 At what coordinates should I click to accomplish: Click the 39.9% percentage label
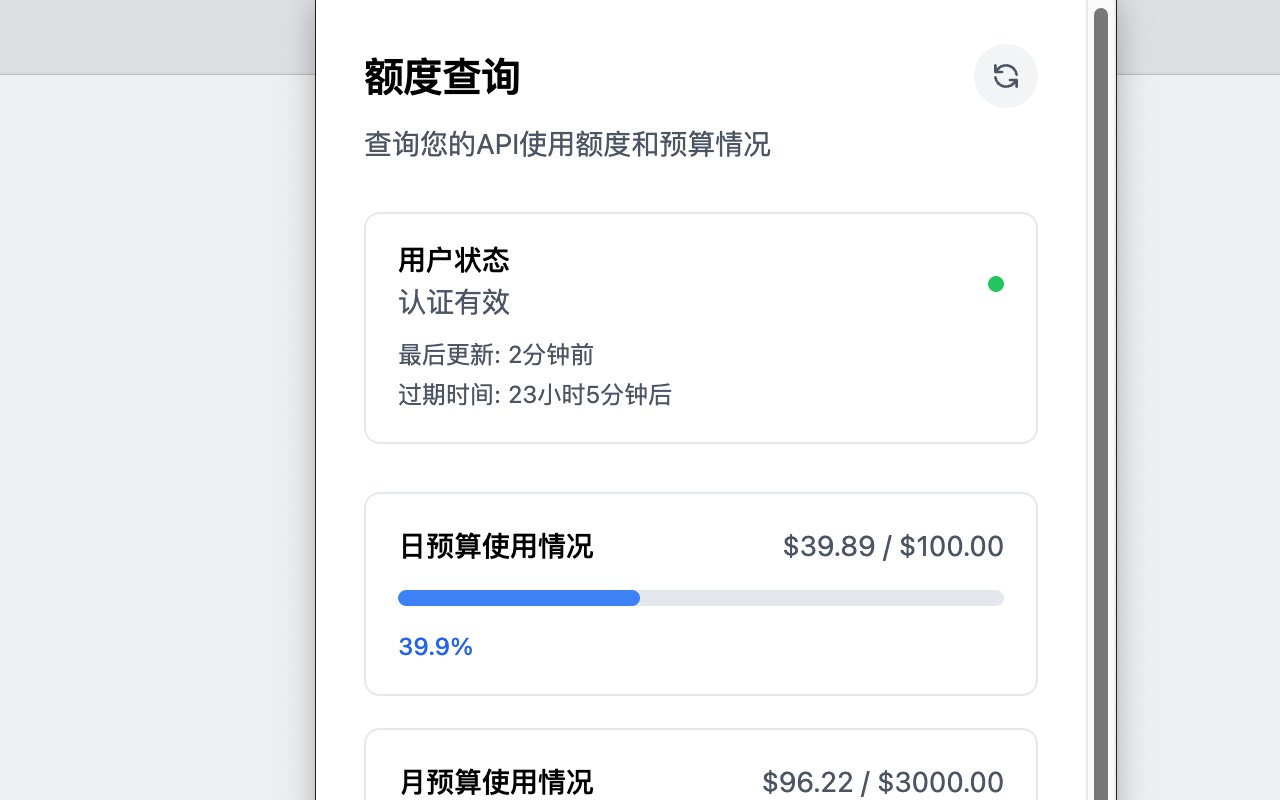pos(435,647)
